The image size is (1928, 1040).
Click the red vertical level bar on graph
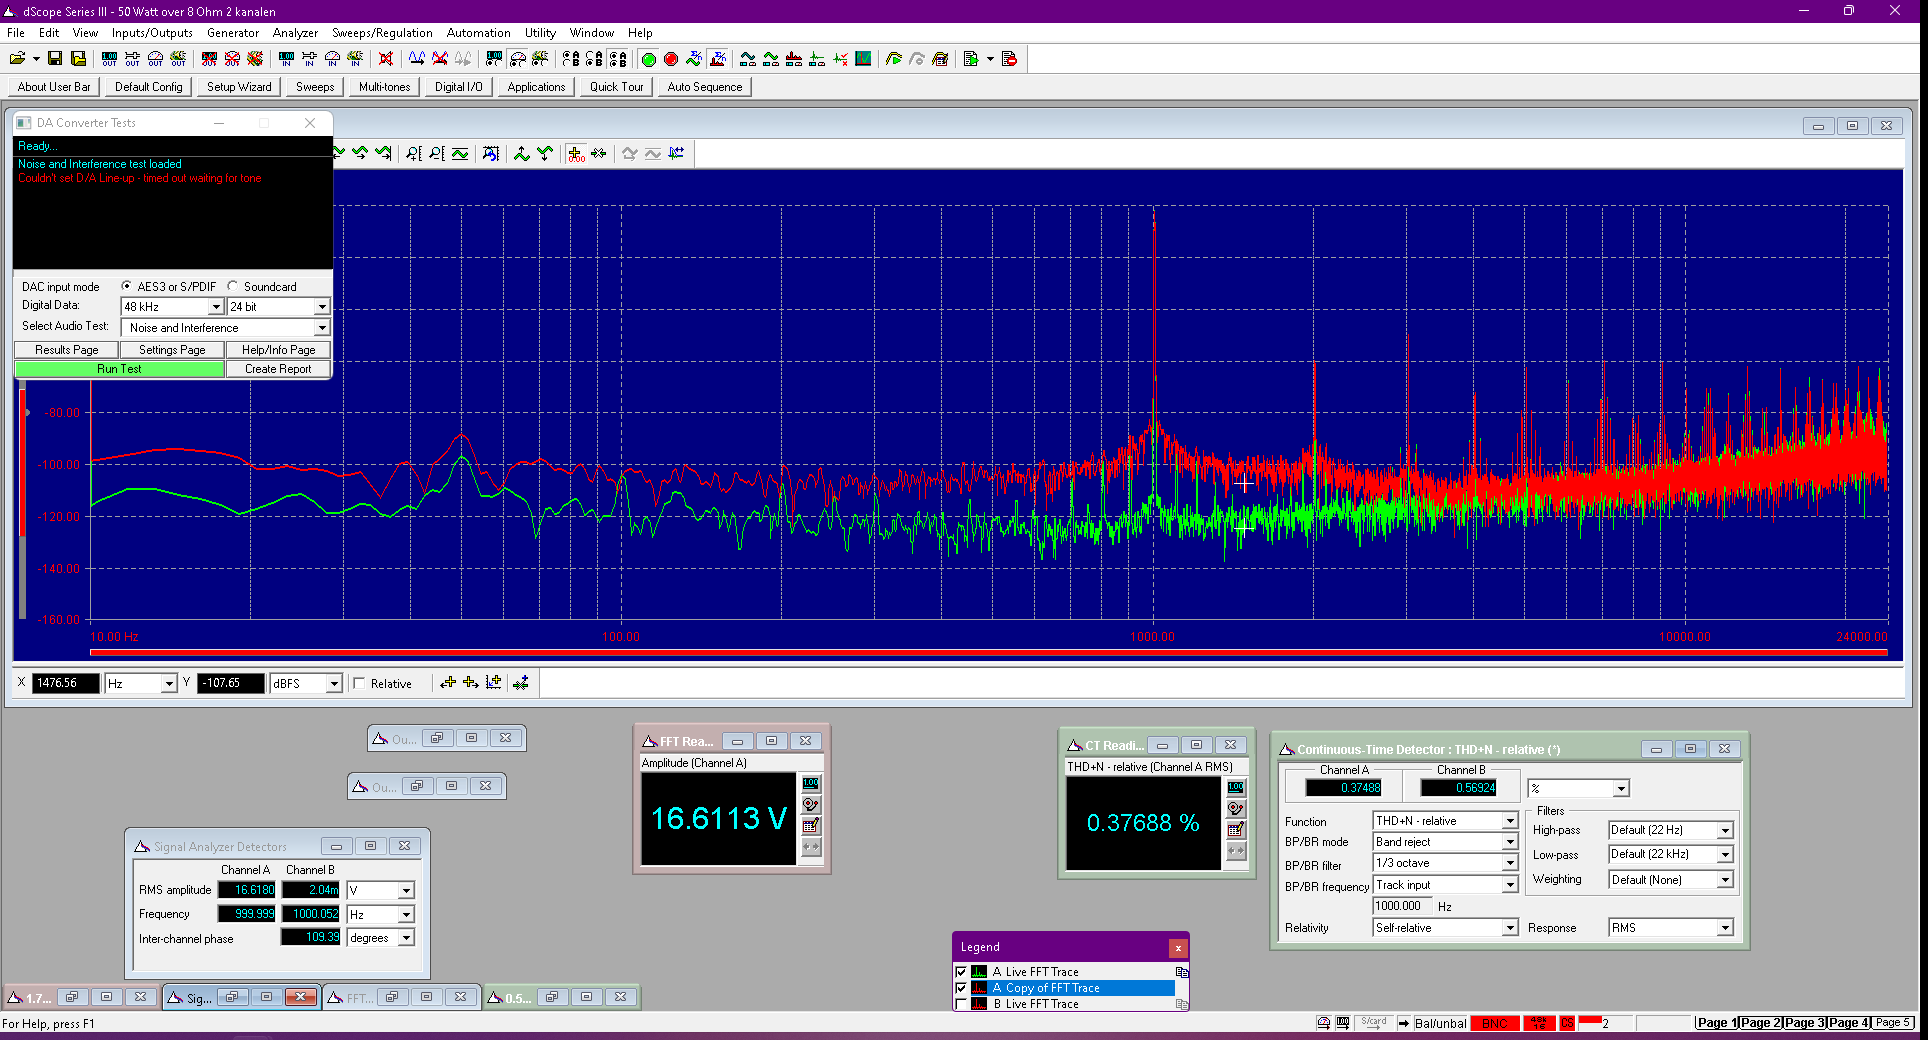22,462
